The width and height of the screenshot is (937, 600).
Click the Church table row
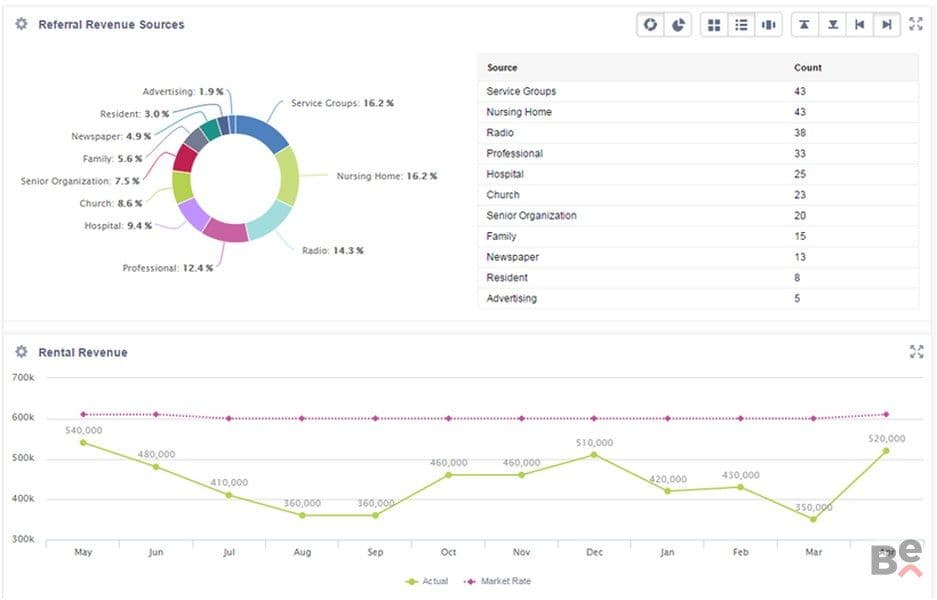[x=698, y=195]
